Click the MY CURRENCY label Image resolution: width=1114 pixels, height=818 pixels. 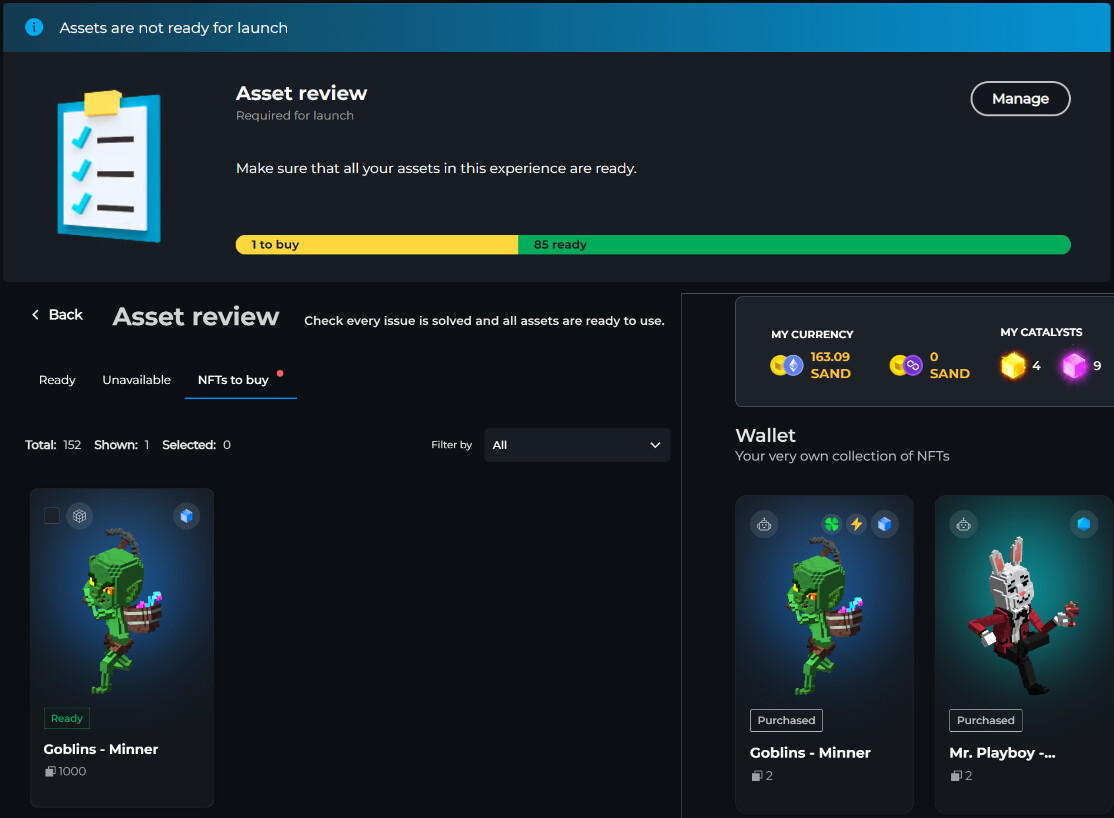812,334
